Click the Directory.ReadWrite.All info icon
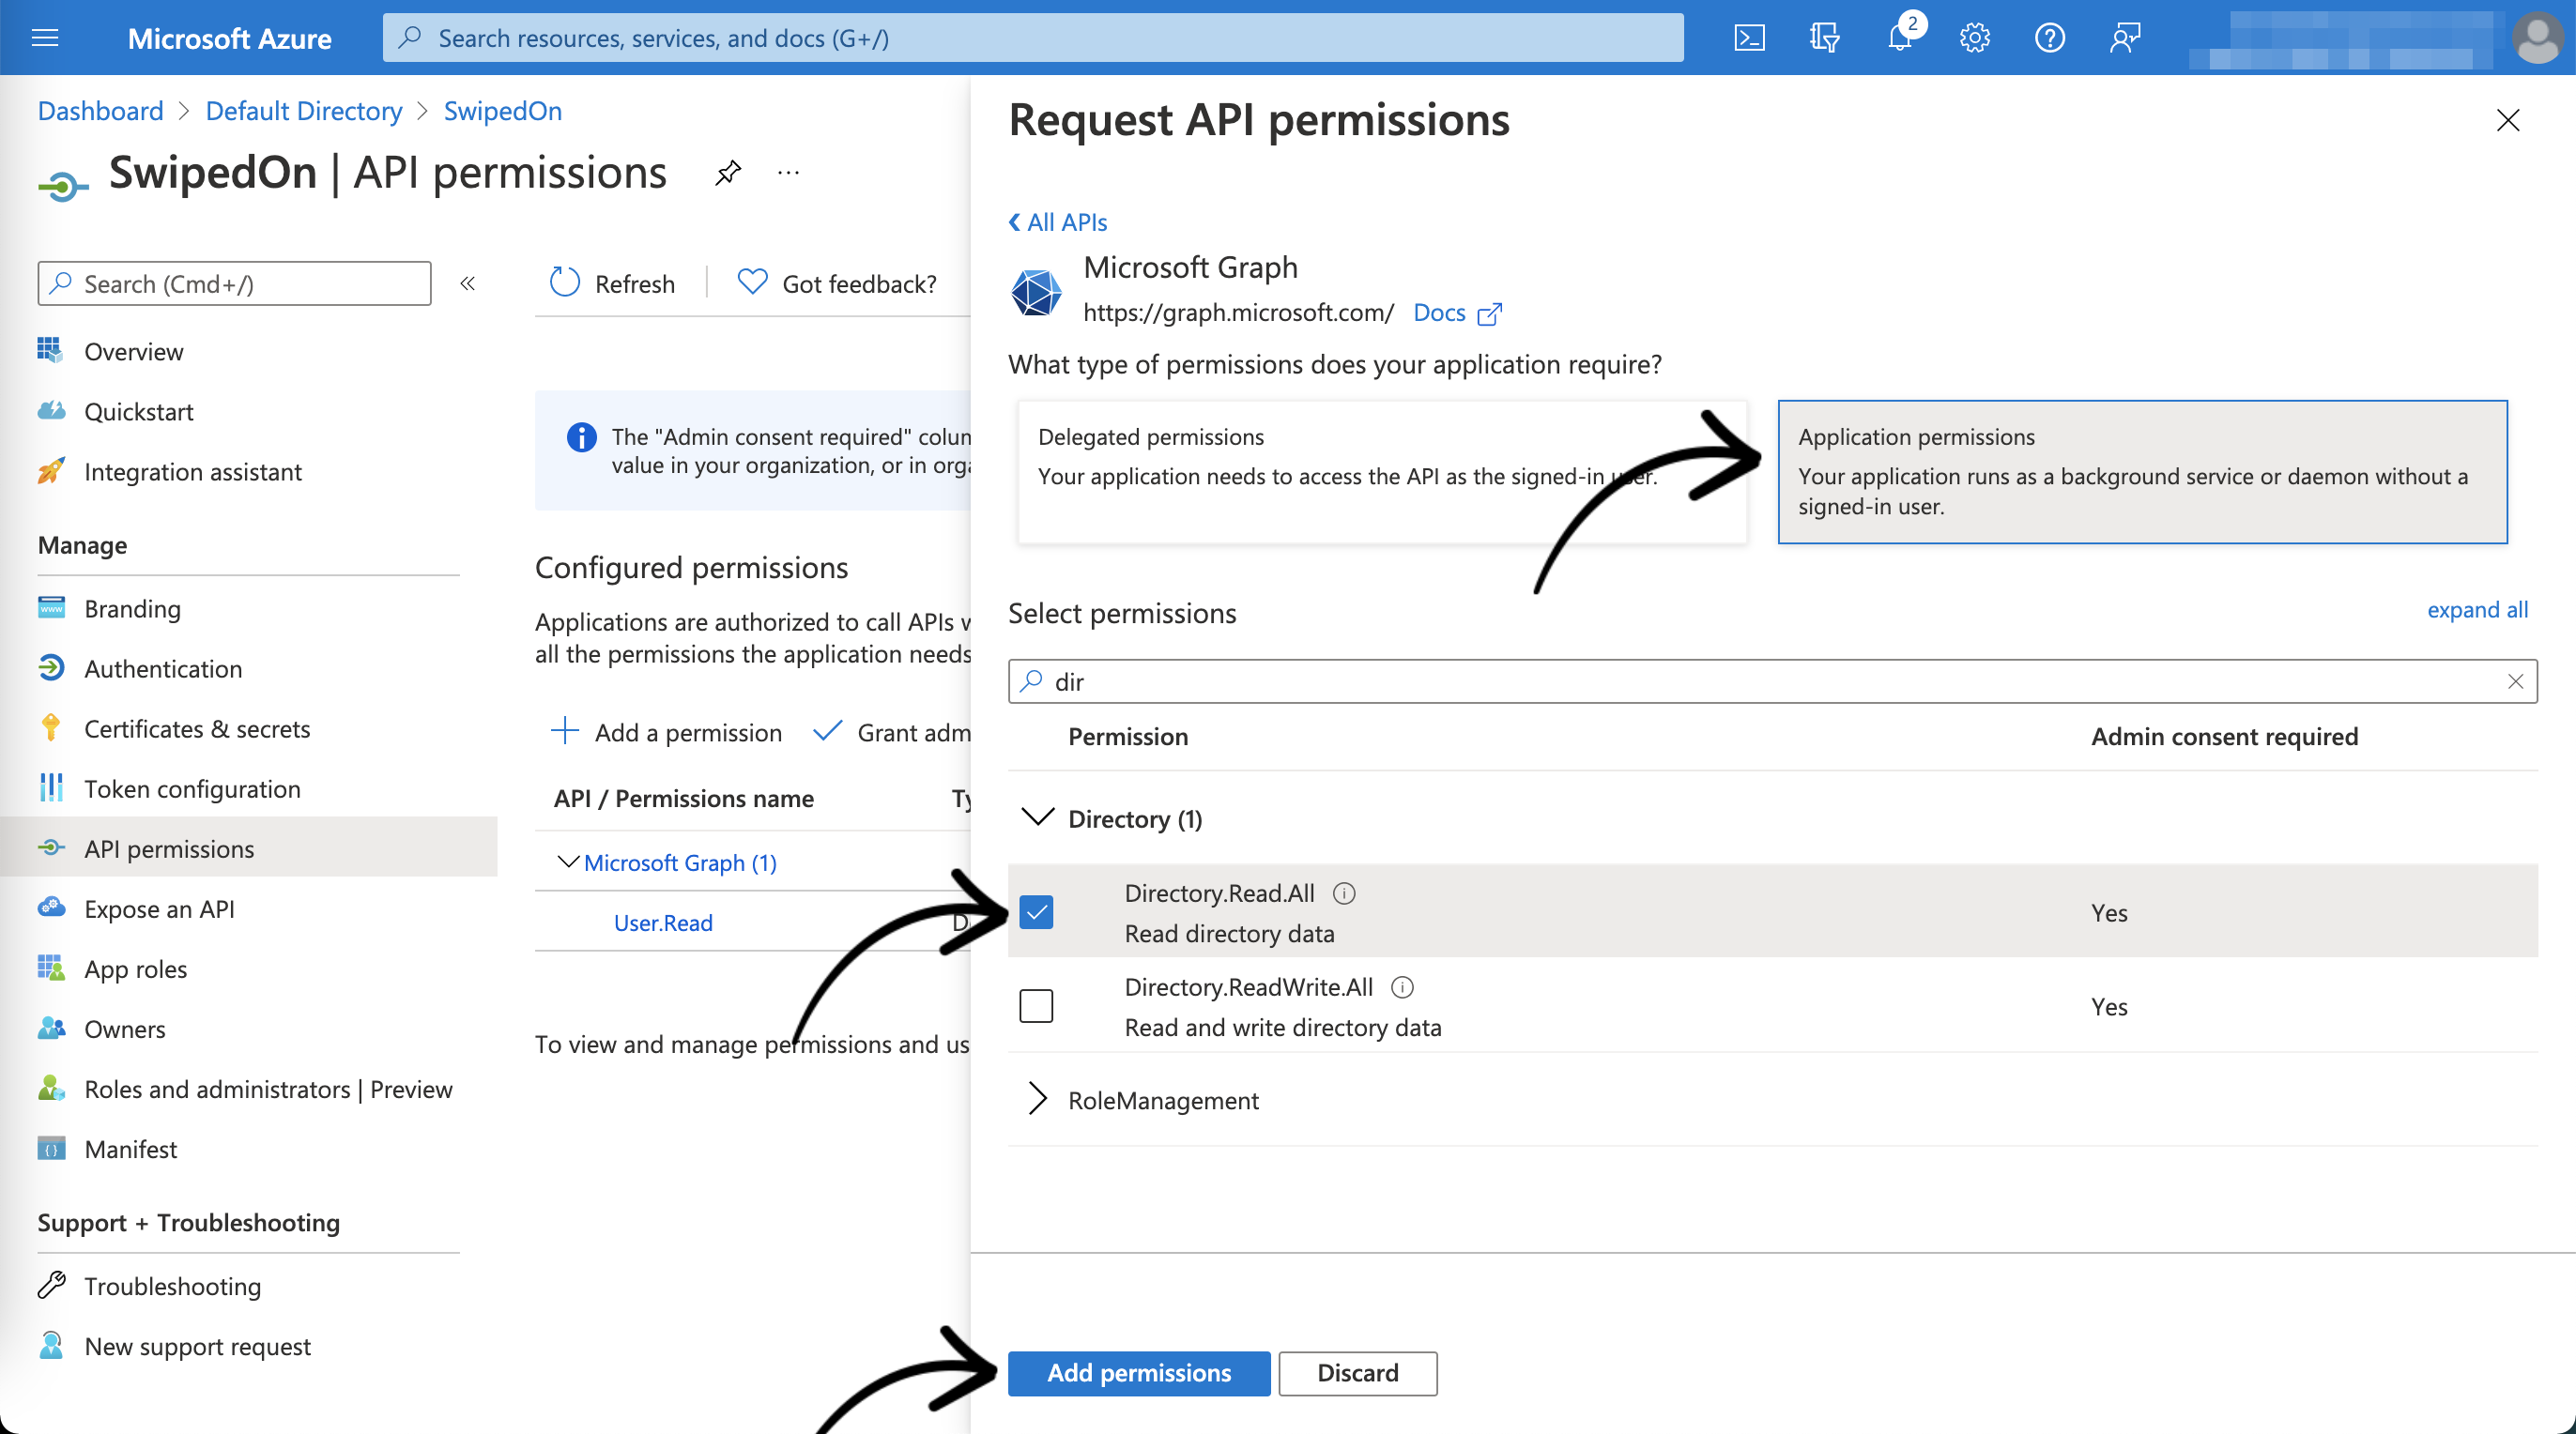 point(1403,987)
